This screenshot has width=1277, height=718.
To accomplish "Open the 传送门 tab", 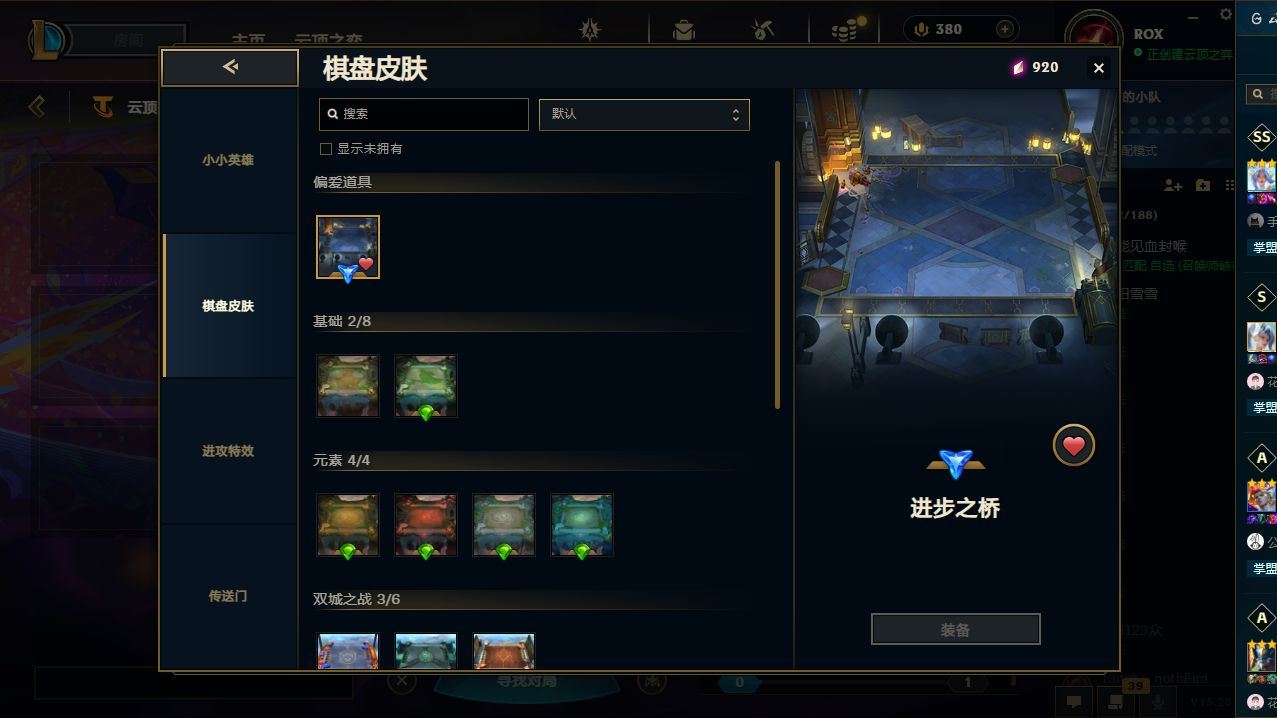I will click(228, 596).
